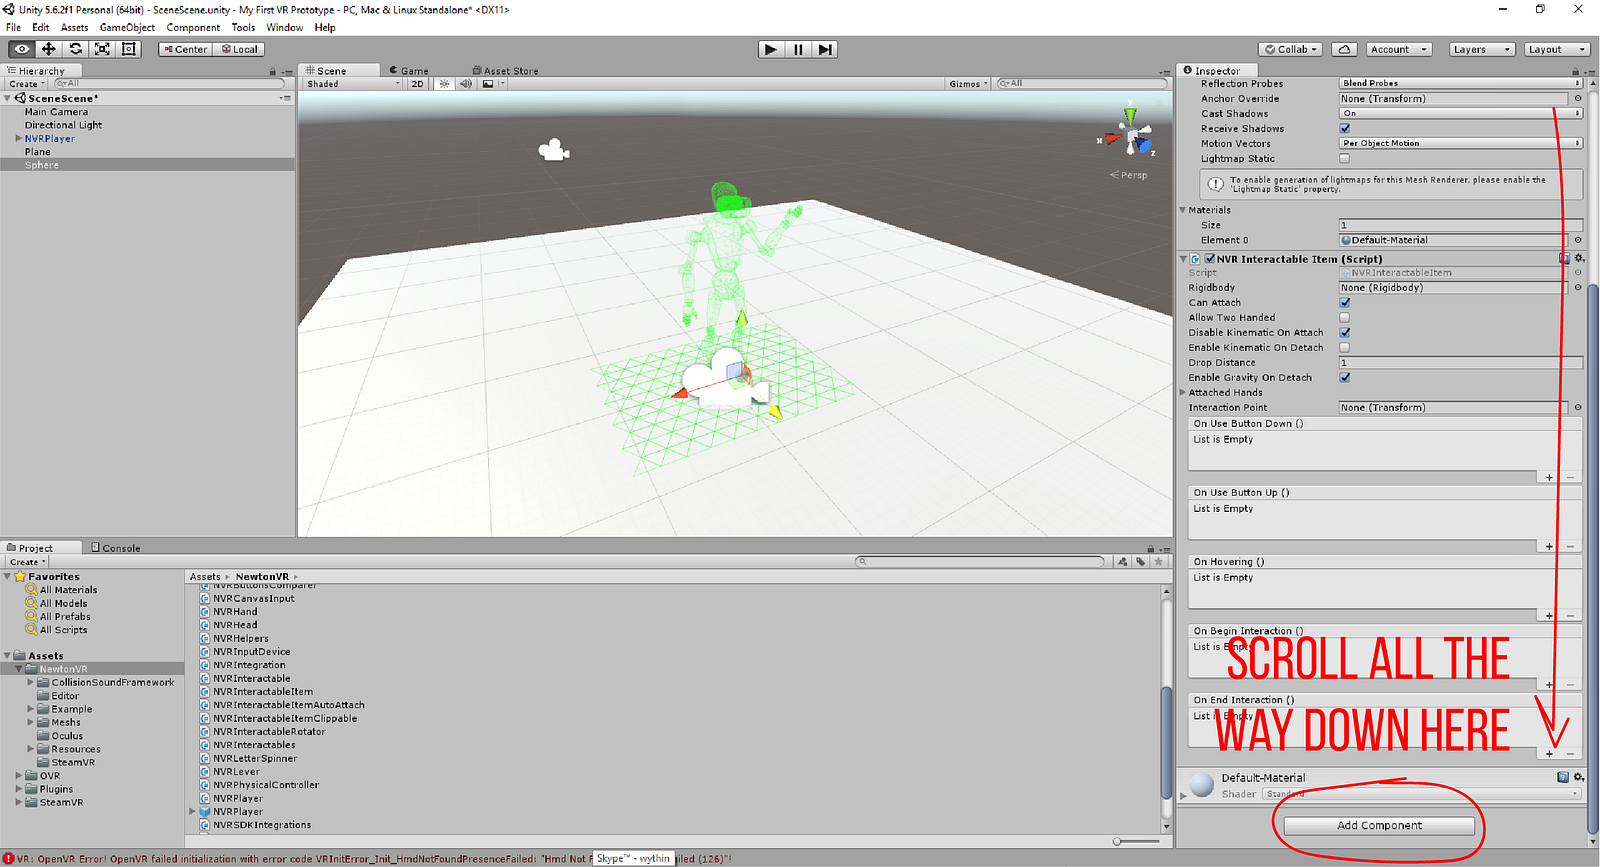Screen dimensions: 1600x867
Task: Click the Hierarchy Create button
Action: 27,84
